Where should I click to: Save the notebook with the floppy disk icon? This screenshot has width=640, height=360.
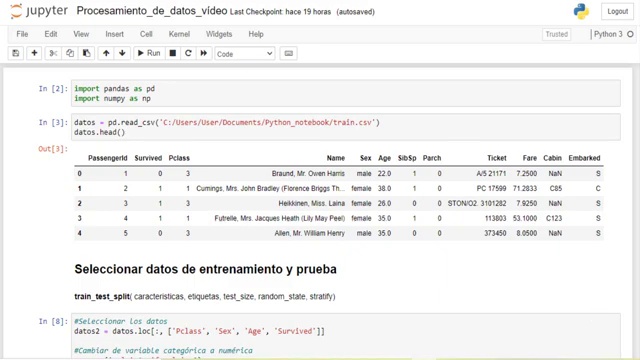(16, 53)
